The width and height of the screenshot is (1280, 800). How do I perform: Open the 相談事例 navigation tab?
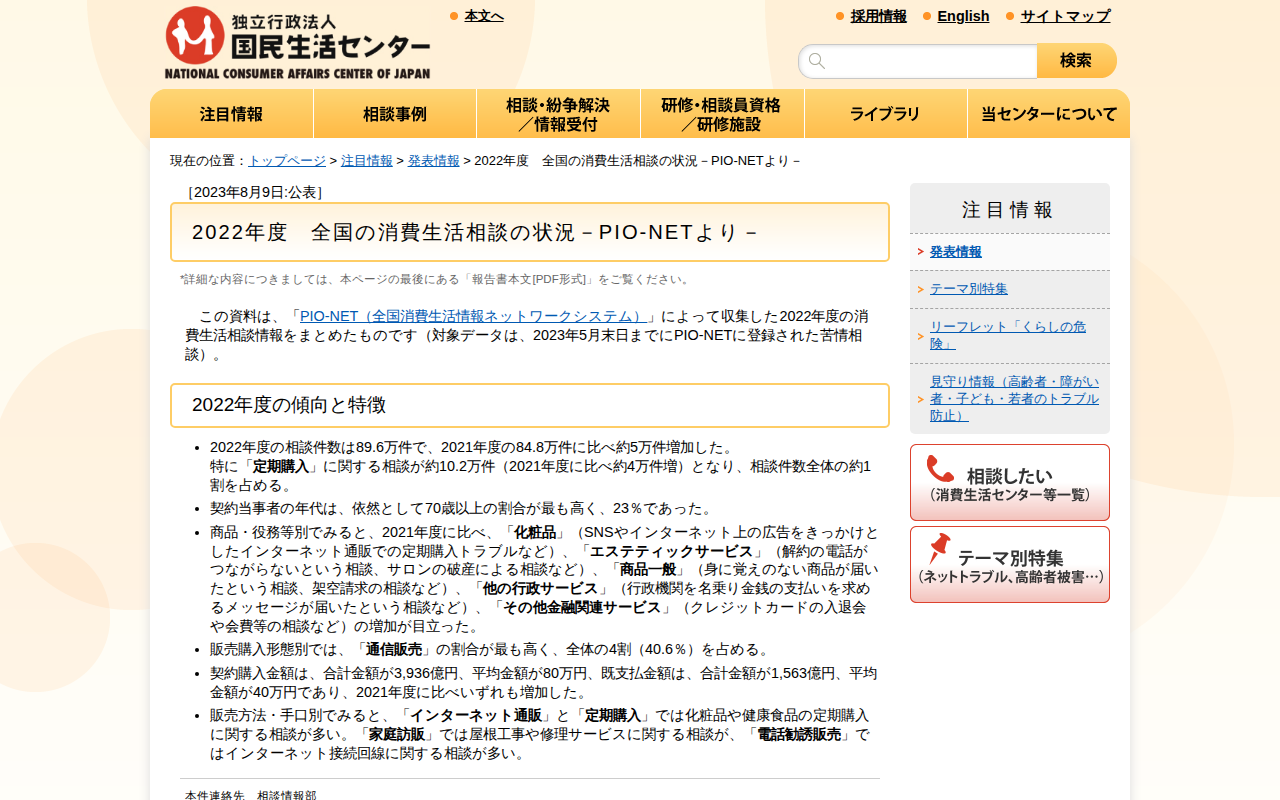tap(395, 114)
